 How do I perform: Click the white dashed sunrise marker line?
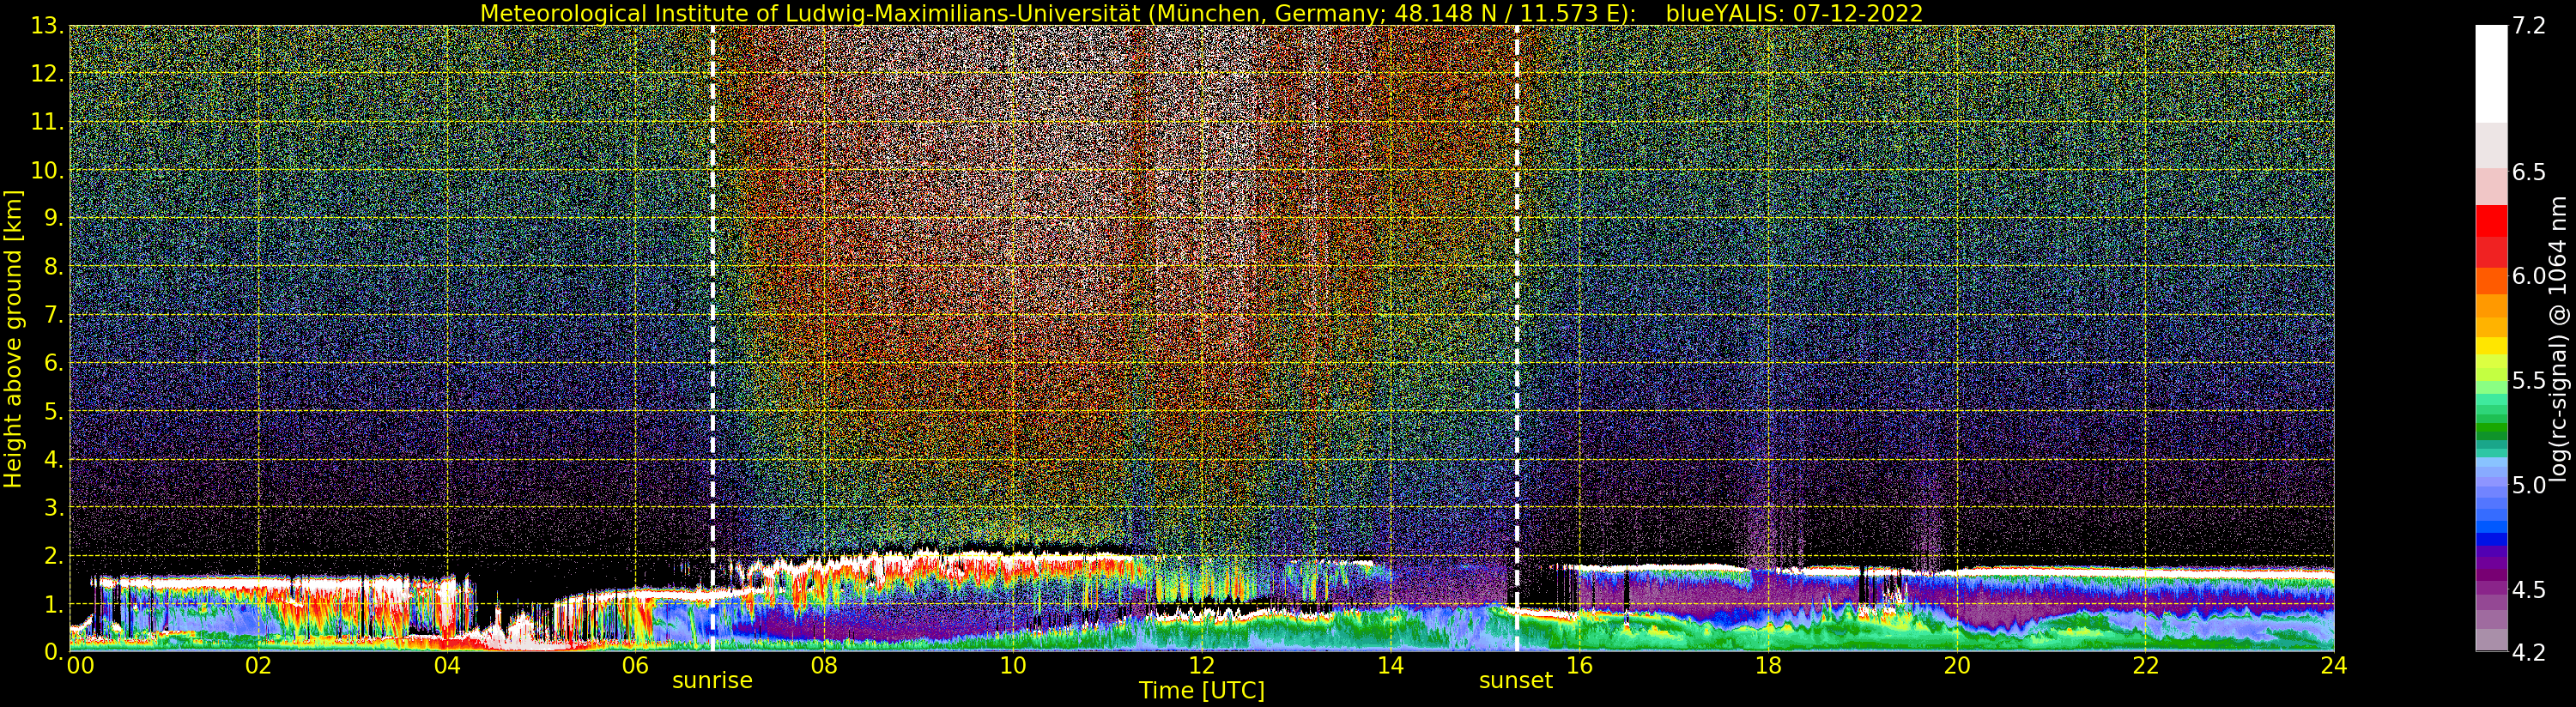713,338
